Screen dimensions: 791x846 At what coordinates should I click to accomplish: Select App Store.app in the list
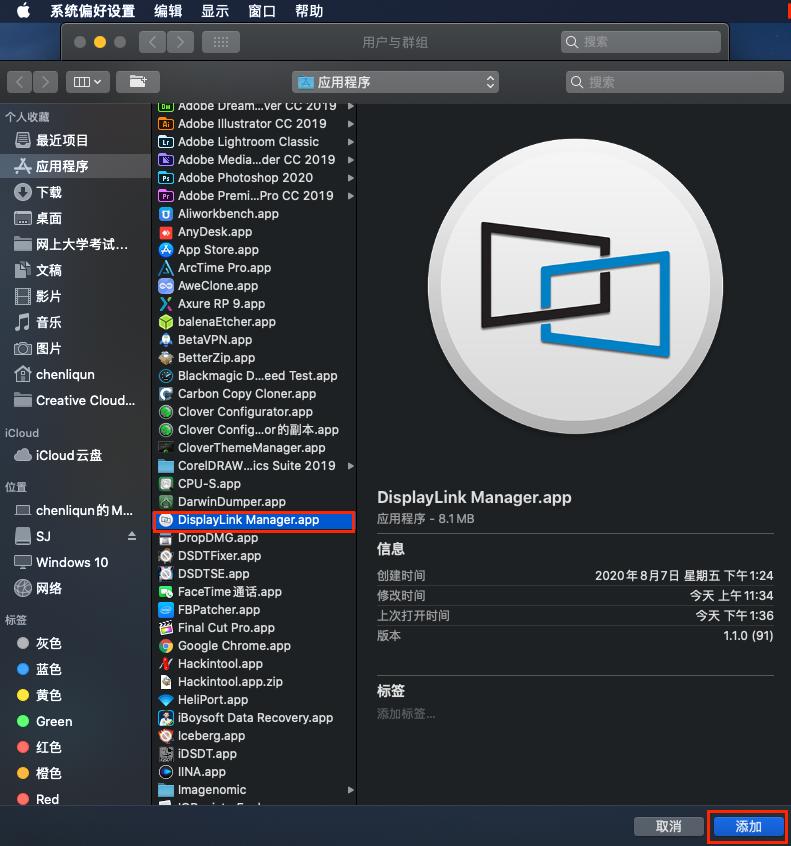[x=255, y=250]
